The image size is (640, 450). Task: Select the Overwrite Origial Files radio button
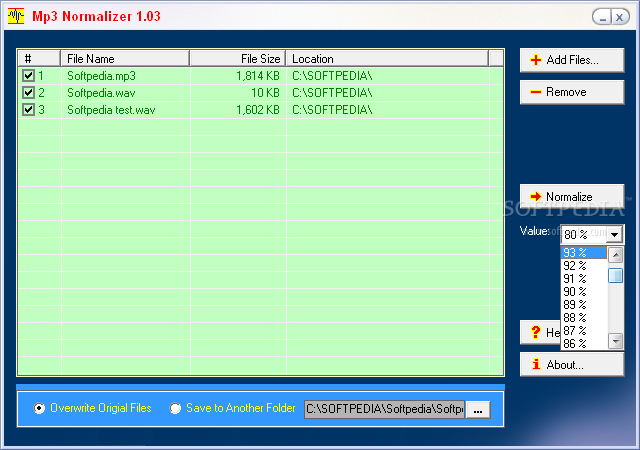[x=39, y=408]
